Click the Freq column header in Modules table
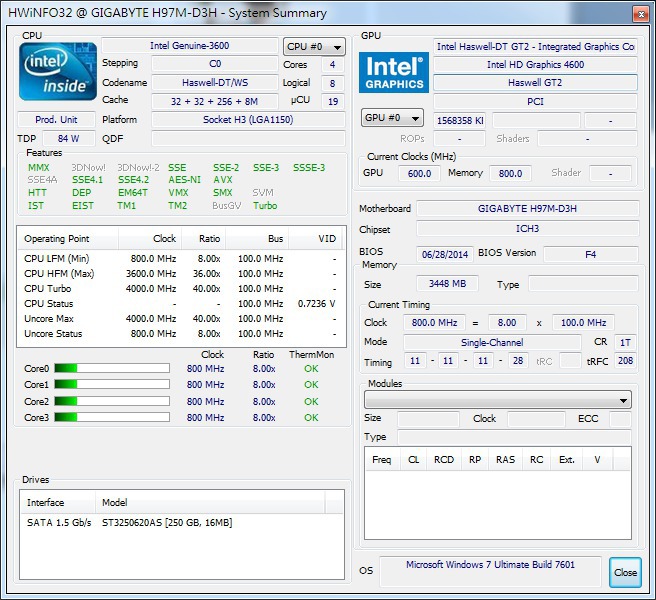This screenshot has width=656, height=600. tap(381, 460)
